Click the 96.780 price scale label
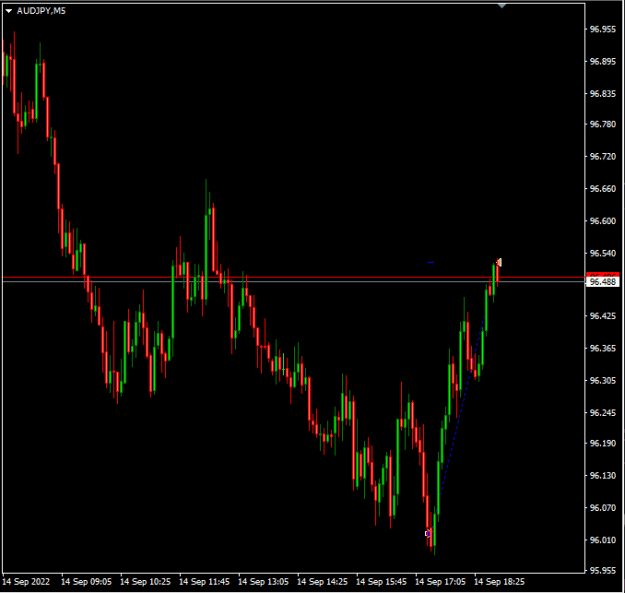Image resolution: width=625 pixels, height=593 pixels. point(602,124)
